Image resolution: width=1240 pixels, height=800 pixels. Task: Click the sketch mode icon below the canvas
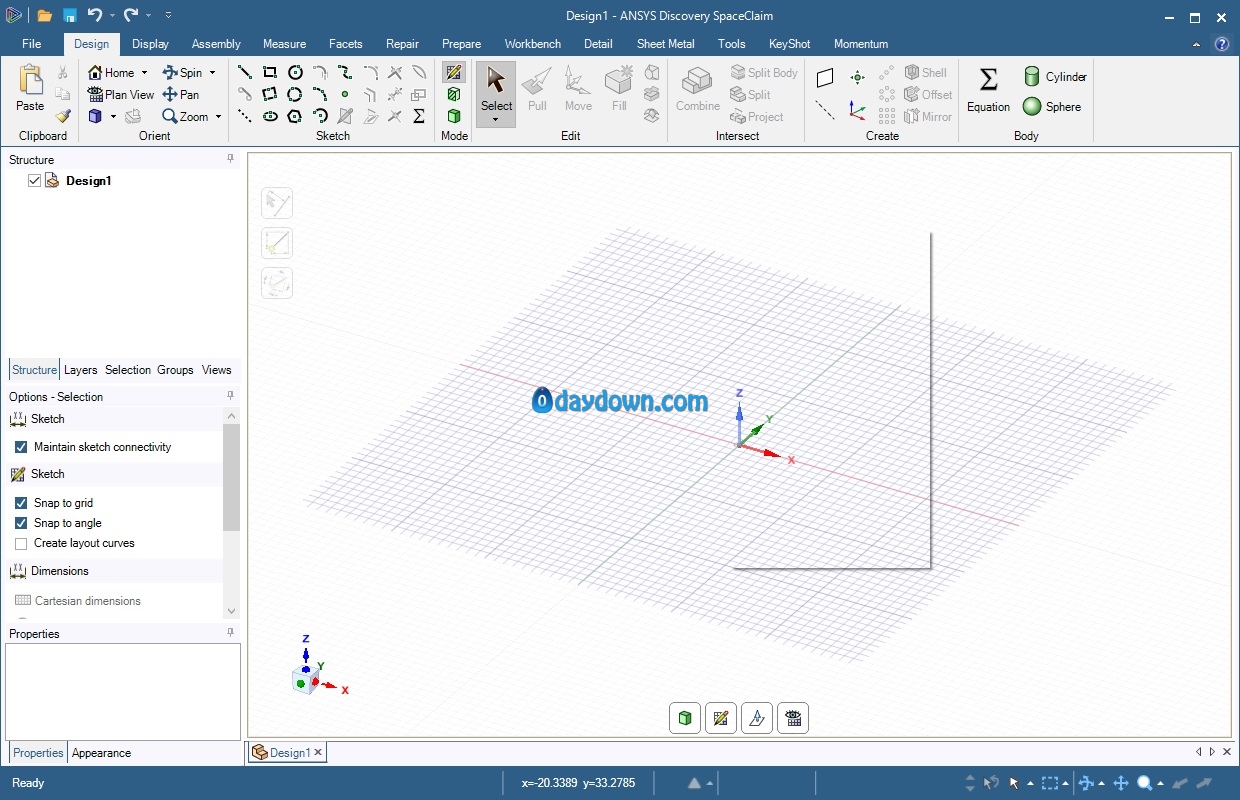pos(721,717)
